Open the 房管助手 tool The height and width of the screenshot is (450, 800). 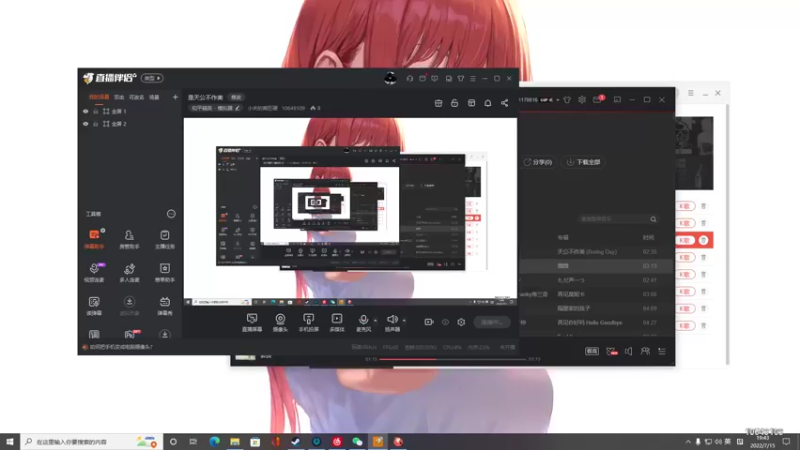pos(129,239)
